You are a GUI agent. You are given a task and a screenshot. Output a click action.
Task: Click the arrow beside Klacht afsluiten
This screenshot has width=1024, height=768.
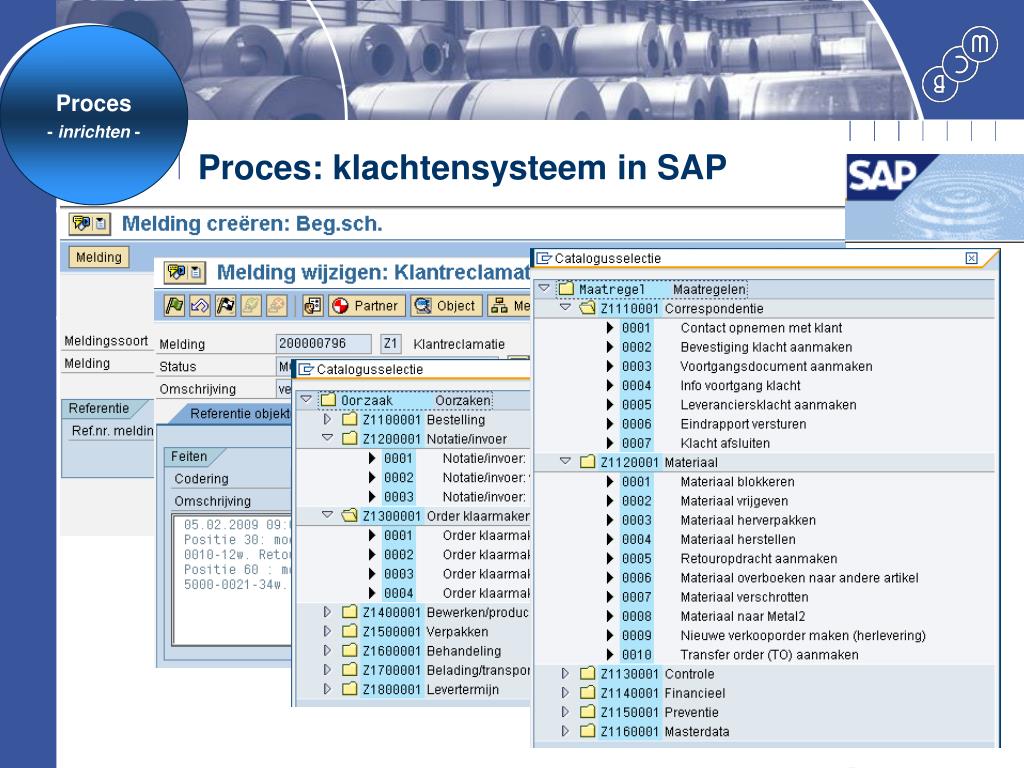point(610,443)
